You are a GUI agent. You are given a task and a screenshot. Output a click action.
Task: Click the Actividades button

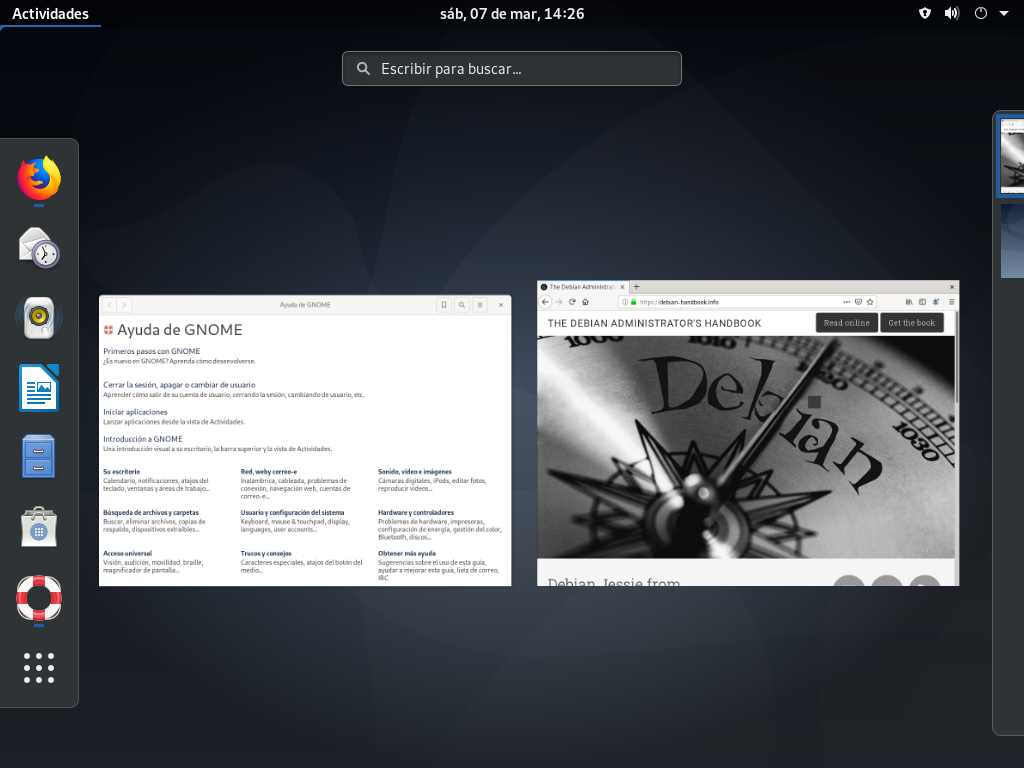pos(50,14)
